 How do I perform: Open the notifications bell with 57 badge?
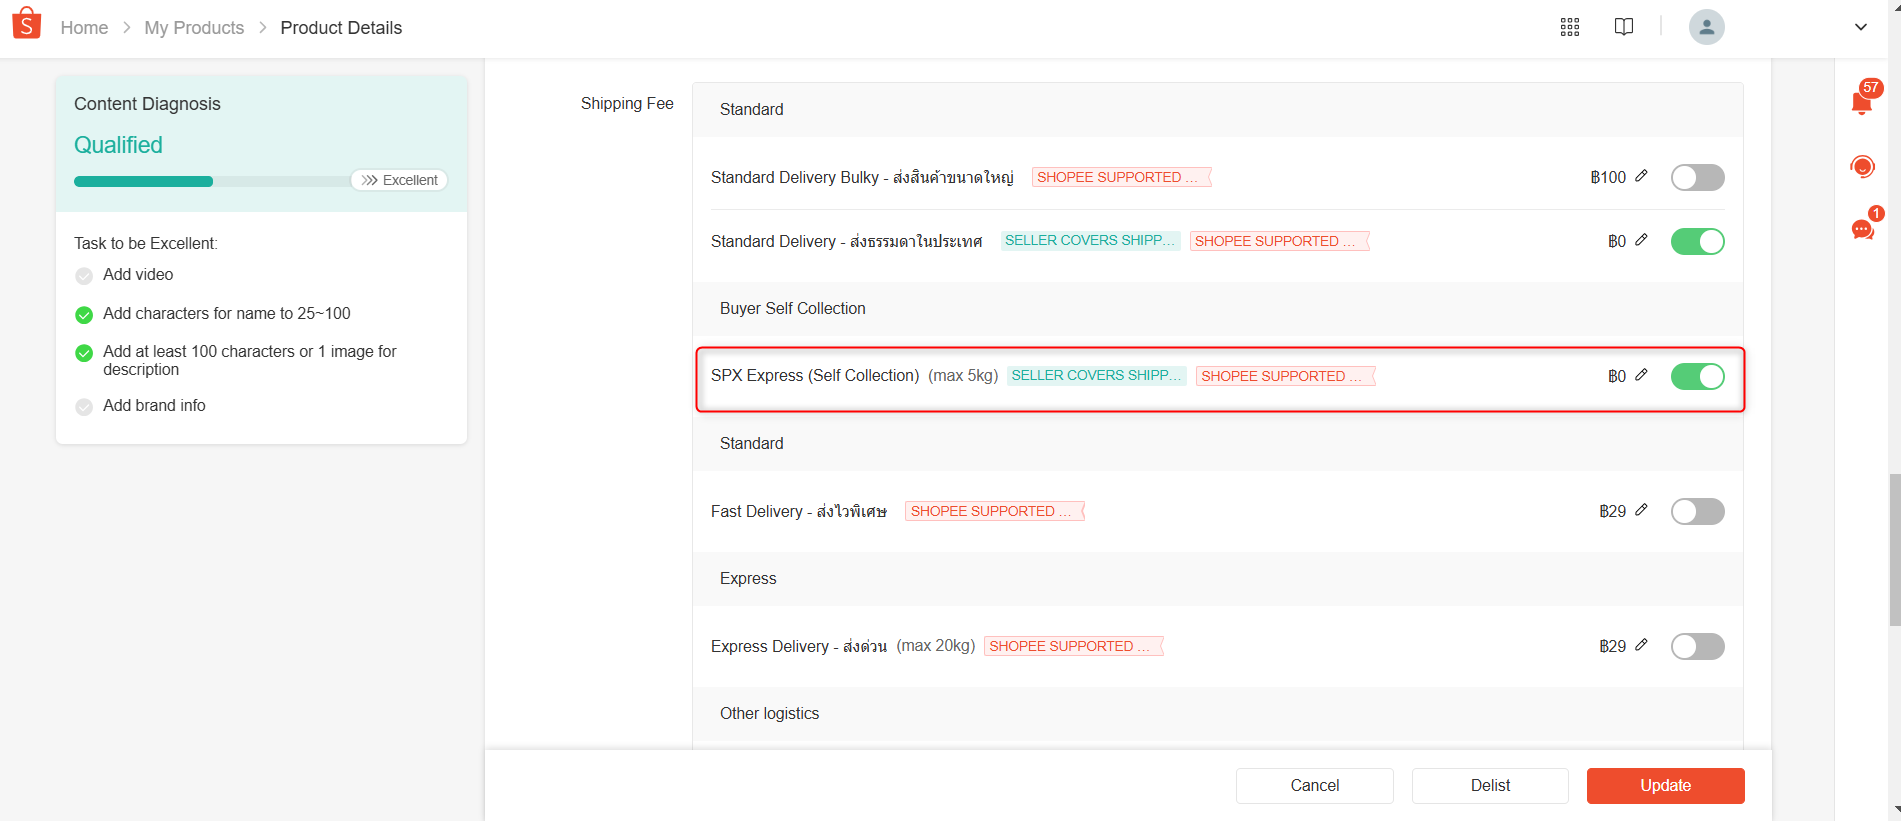tap(1863, 99)
